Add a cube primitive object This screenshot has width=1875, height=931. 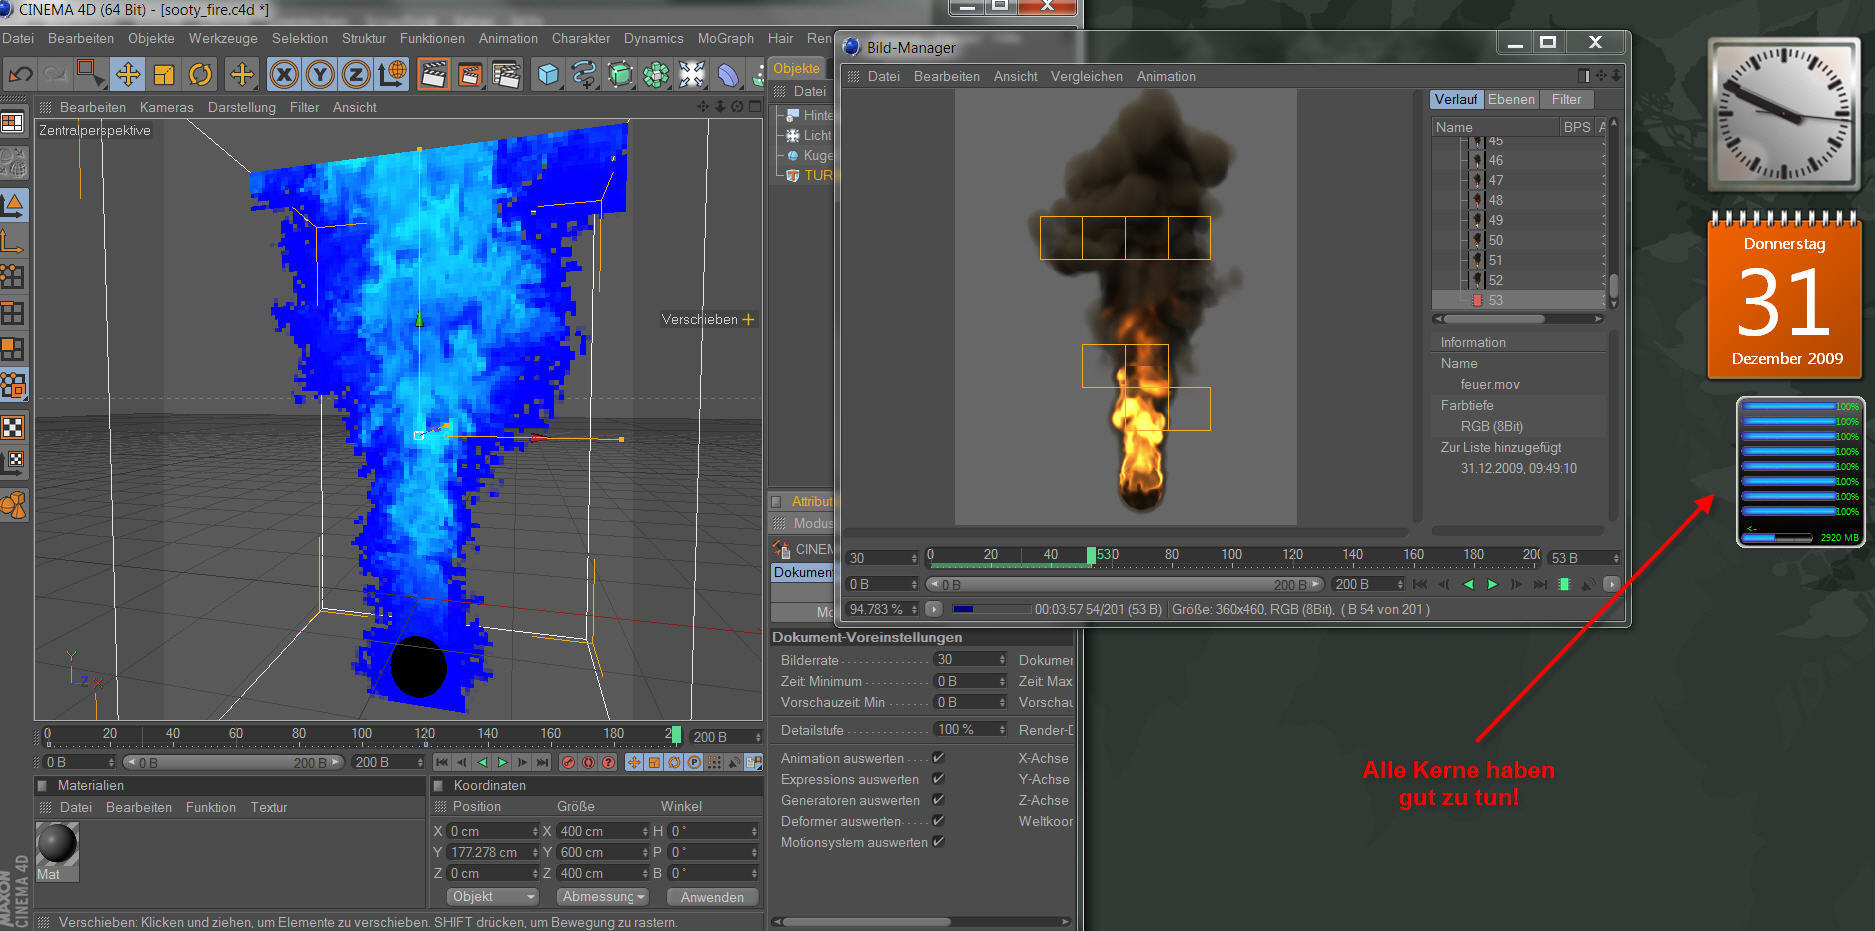click(548, 74)
